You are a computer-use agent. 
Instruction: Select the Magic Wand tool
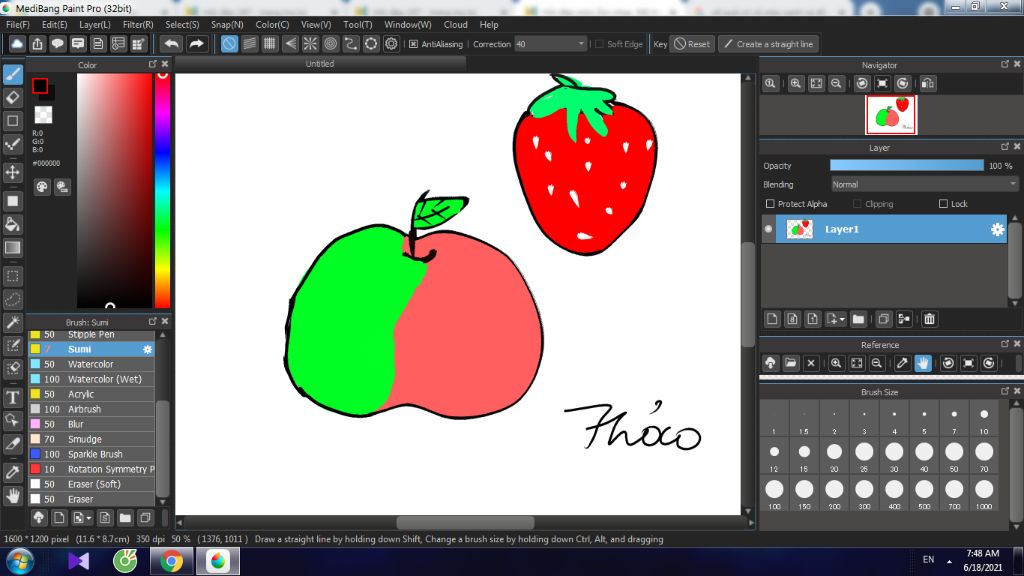[x=13, y=323]
